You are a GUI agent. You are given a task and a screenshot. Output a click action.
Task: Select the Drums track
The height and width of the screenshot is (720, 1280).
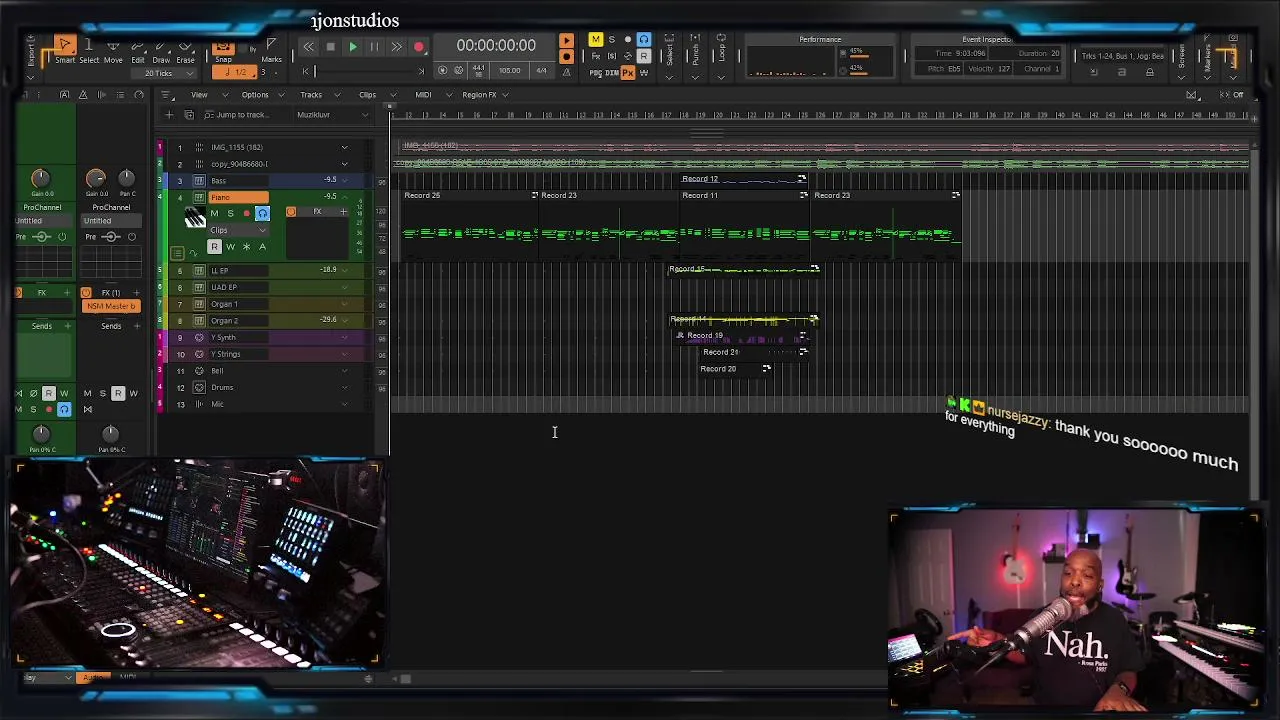pos(222,388)
